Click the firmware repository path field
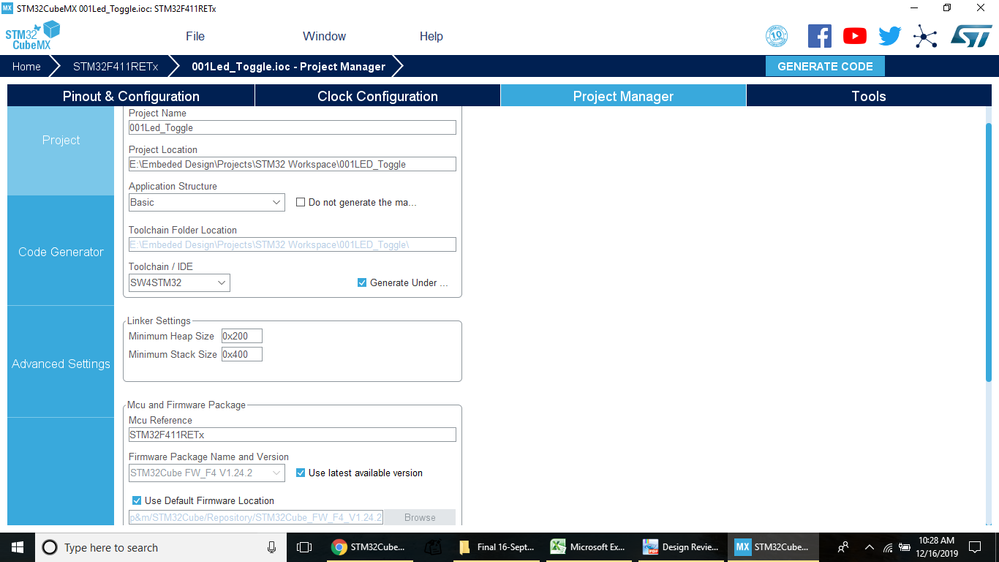This screenshot has width=999, height=562. click(255, 517)
